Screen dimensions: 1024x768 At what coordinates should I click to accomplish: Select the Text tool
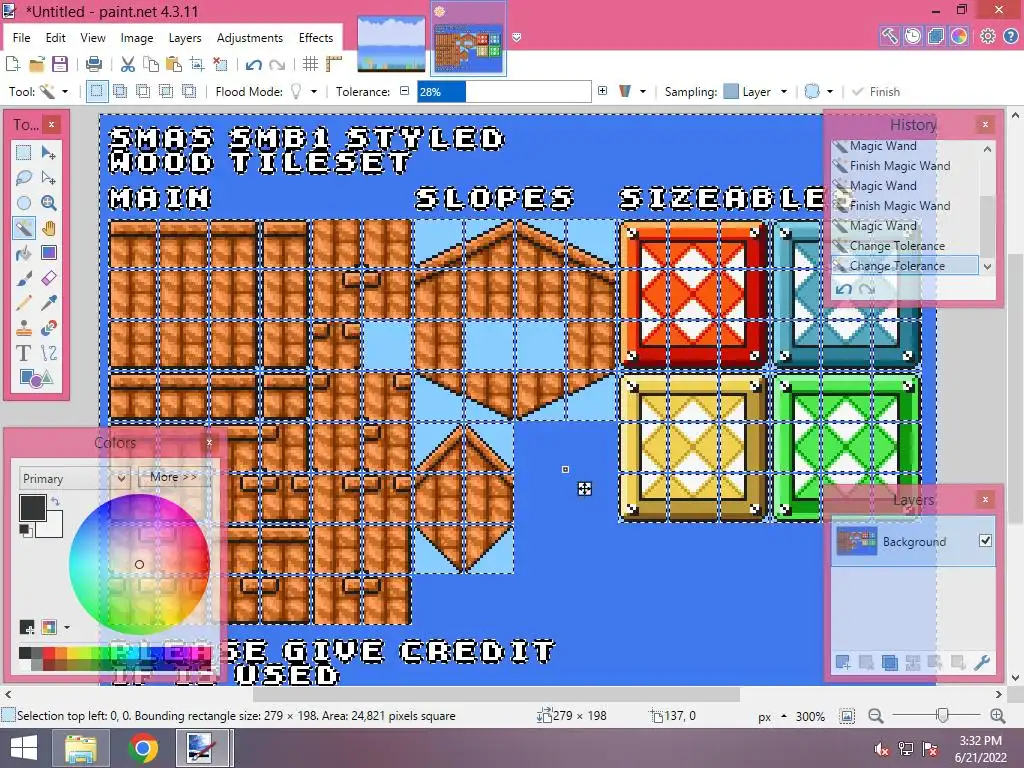[x=24, y=353]
